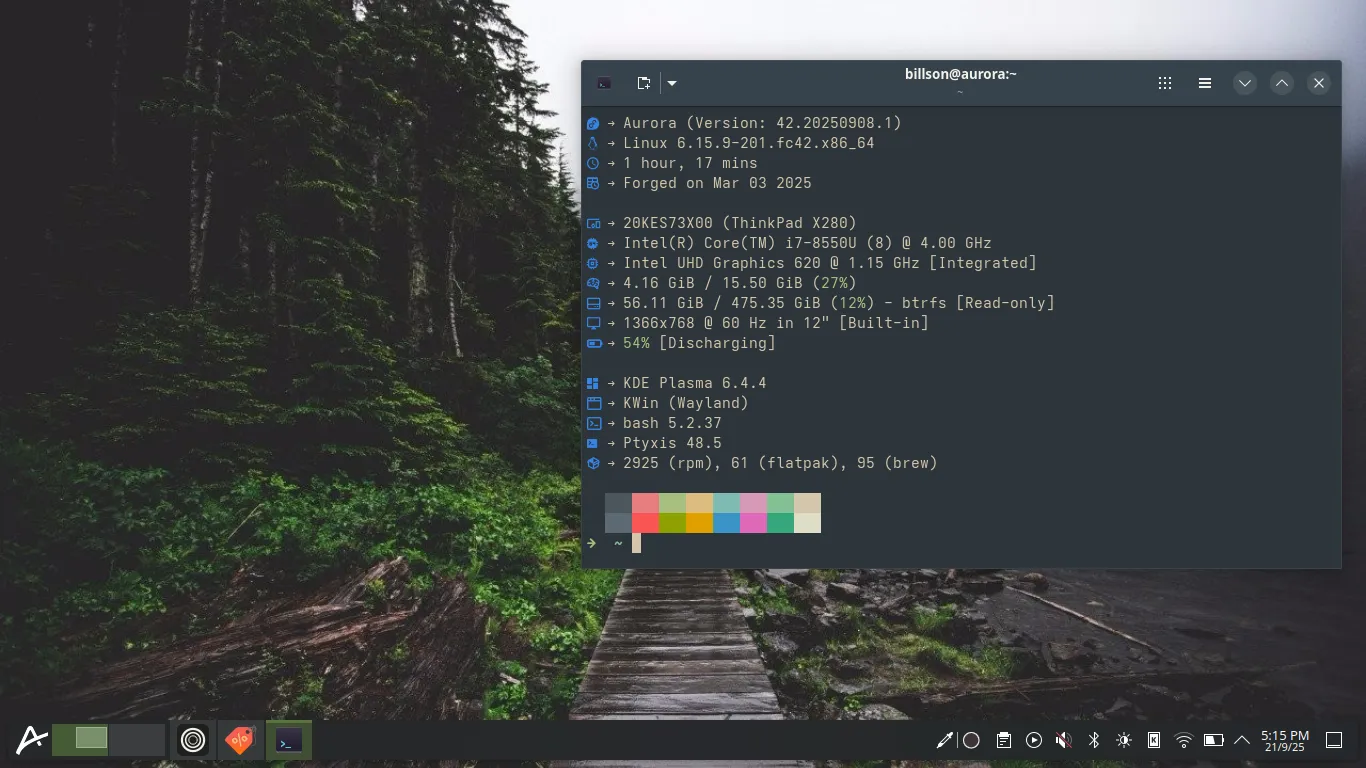1366x768 pixels.
Task: Close the Ptyxis terminal window
Action: click(1319, 83)
